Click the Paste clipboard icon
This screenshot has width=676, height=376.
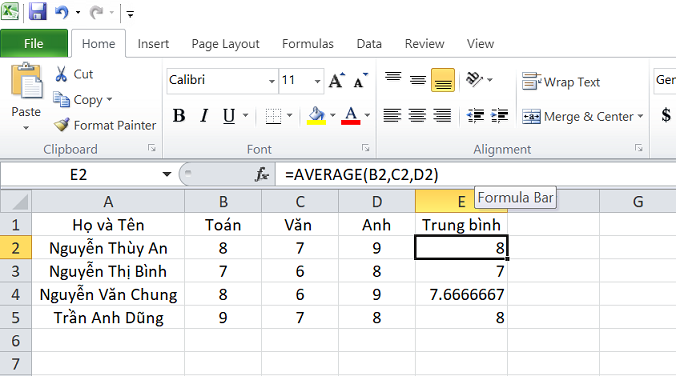[x=26, y=81]
